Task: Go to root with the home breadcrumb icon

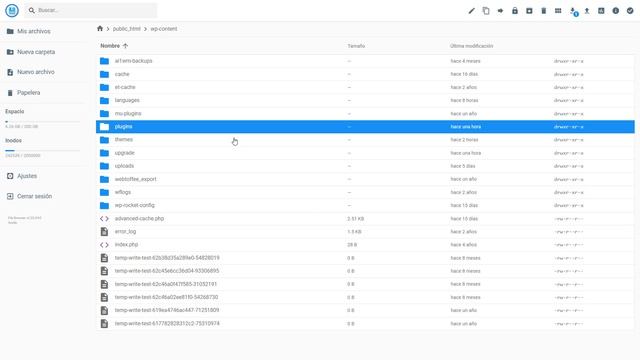Action: (100, 29)
